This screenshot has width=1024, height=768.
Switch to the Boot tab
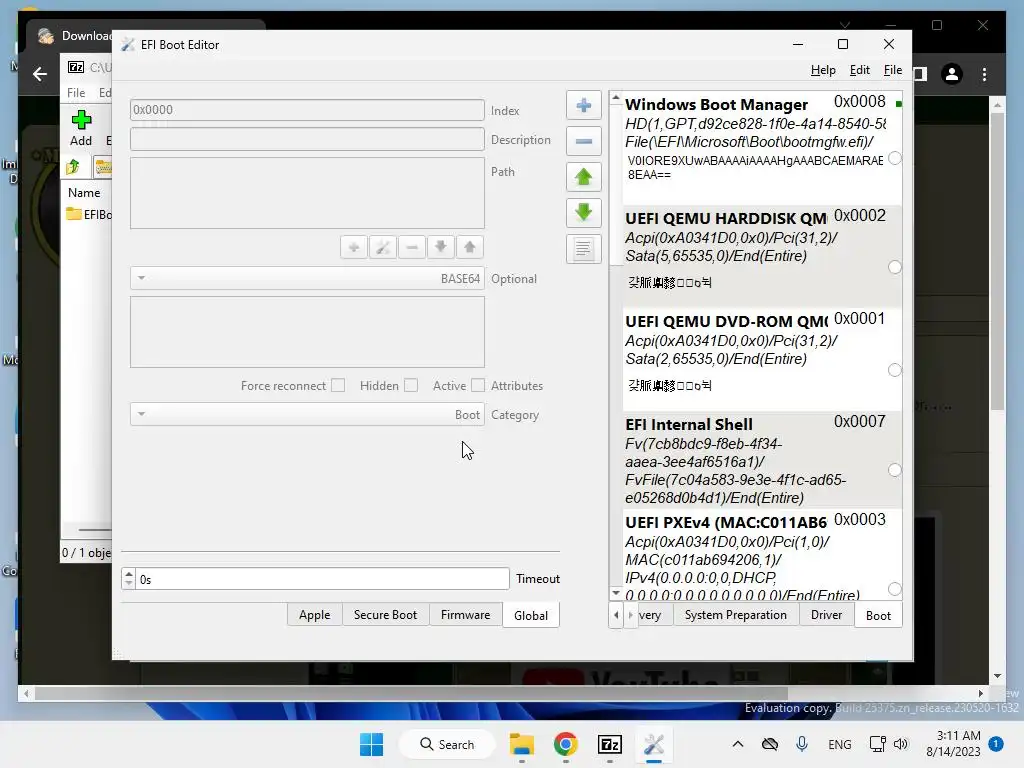pyautogui.click(x=878, y=615)
